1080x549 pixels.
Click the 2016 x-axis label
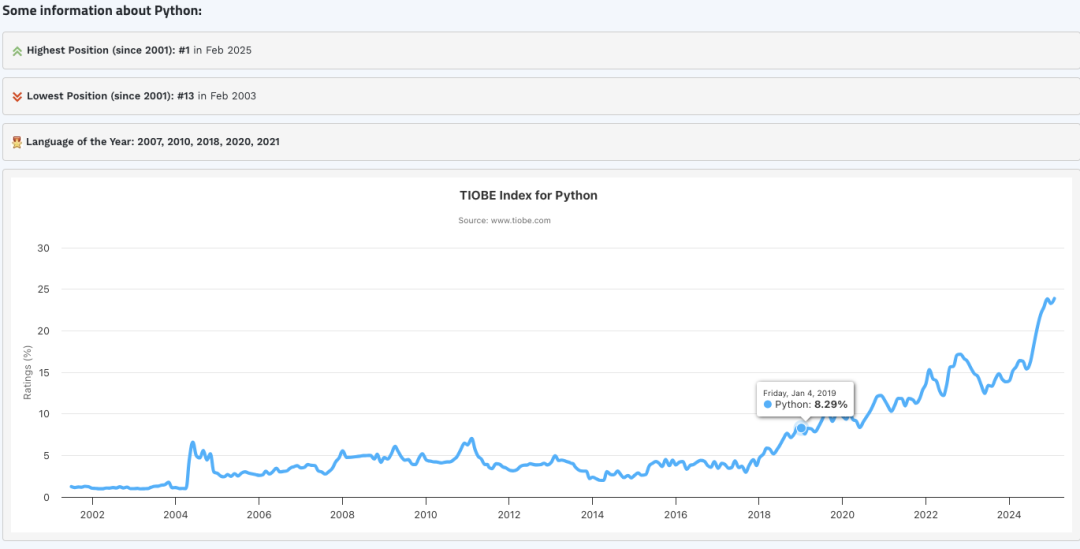(x=676, y=514)
